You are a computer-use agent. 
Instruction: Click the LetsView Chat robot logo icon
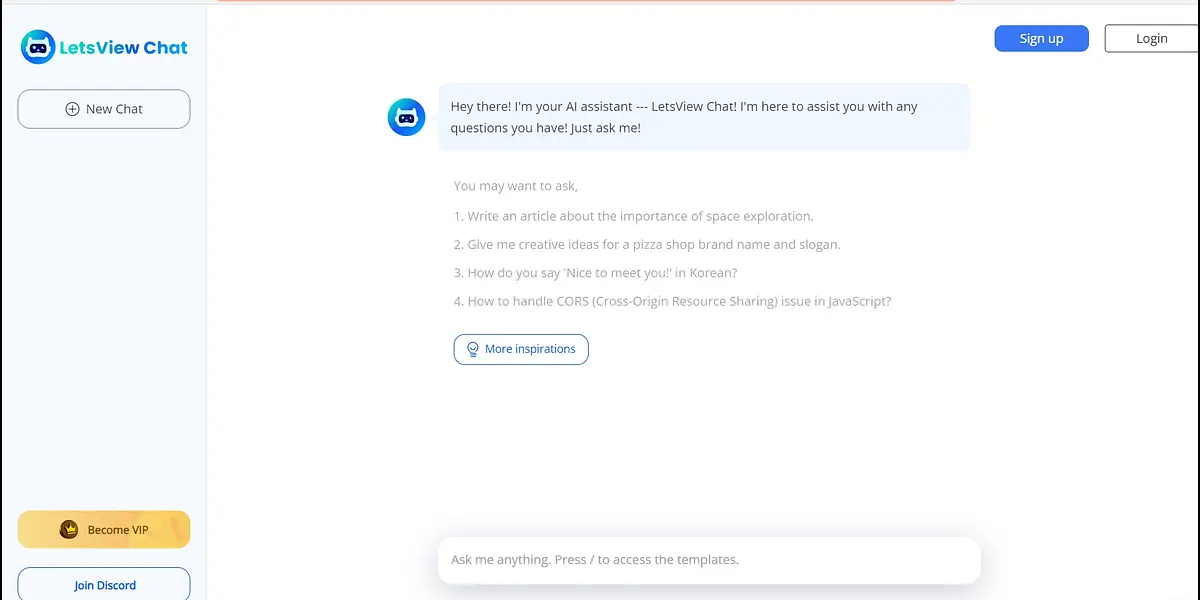pos(38,47)
